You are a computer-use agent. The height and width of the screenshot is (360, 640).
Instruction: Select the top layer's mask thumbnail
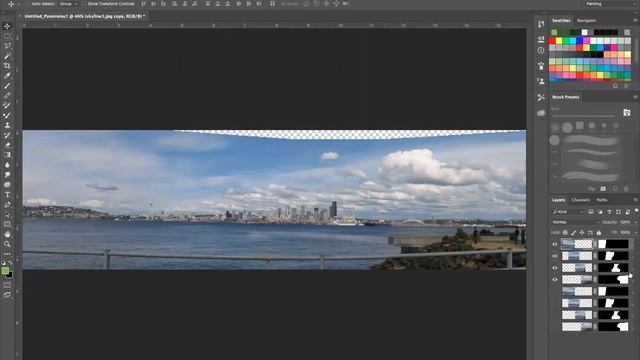613,244
